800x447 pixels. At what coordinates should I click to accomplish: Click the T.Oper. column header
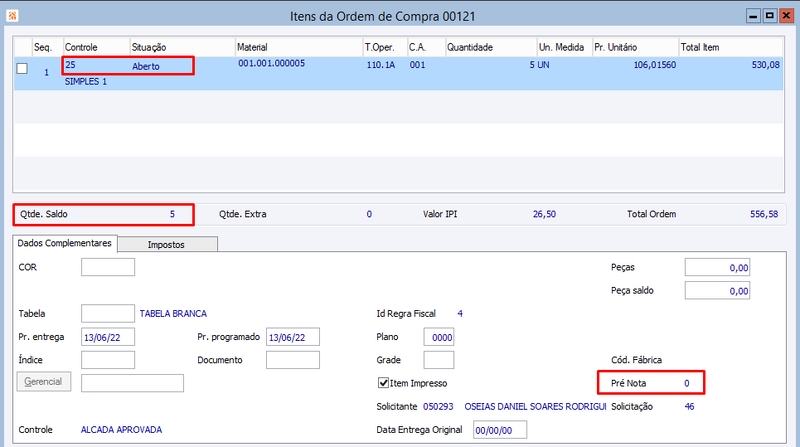385,47
